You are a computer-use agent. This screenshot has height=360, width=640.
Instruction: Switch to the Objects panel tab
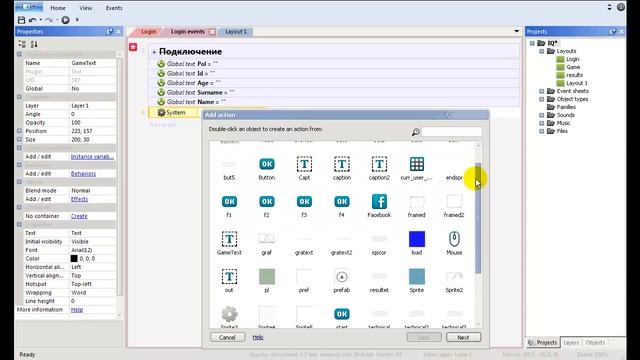tap(595, 342)
